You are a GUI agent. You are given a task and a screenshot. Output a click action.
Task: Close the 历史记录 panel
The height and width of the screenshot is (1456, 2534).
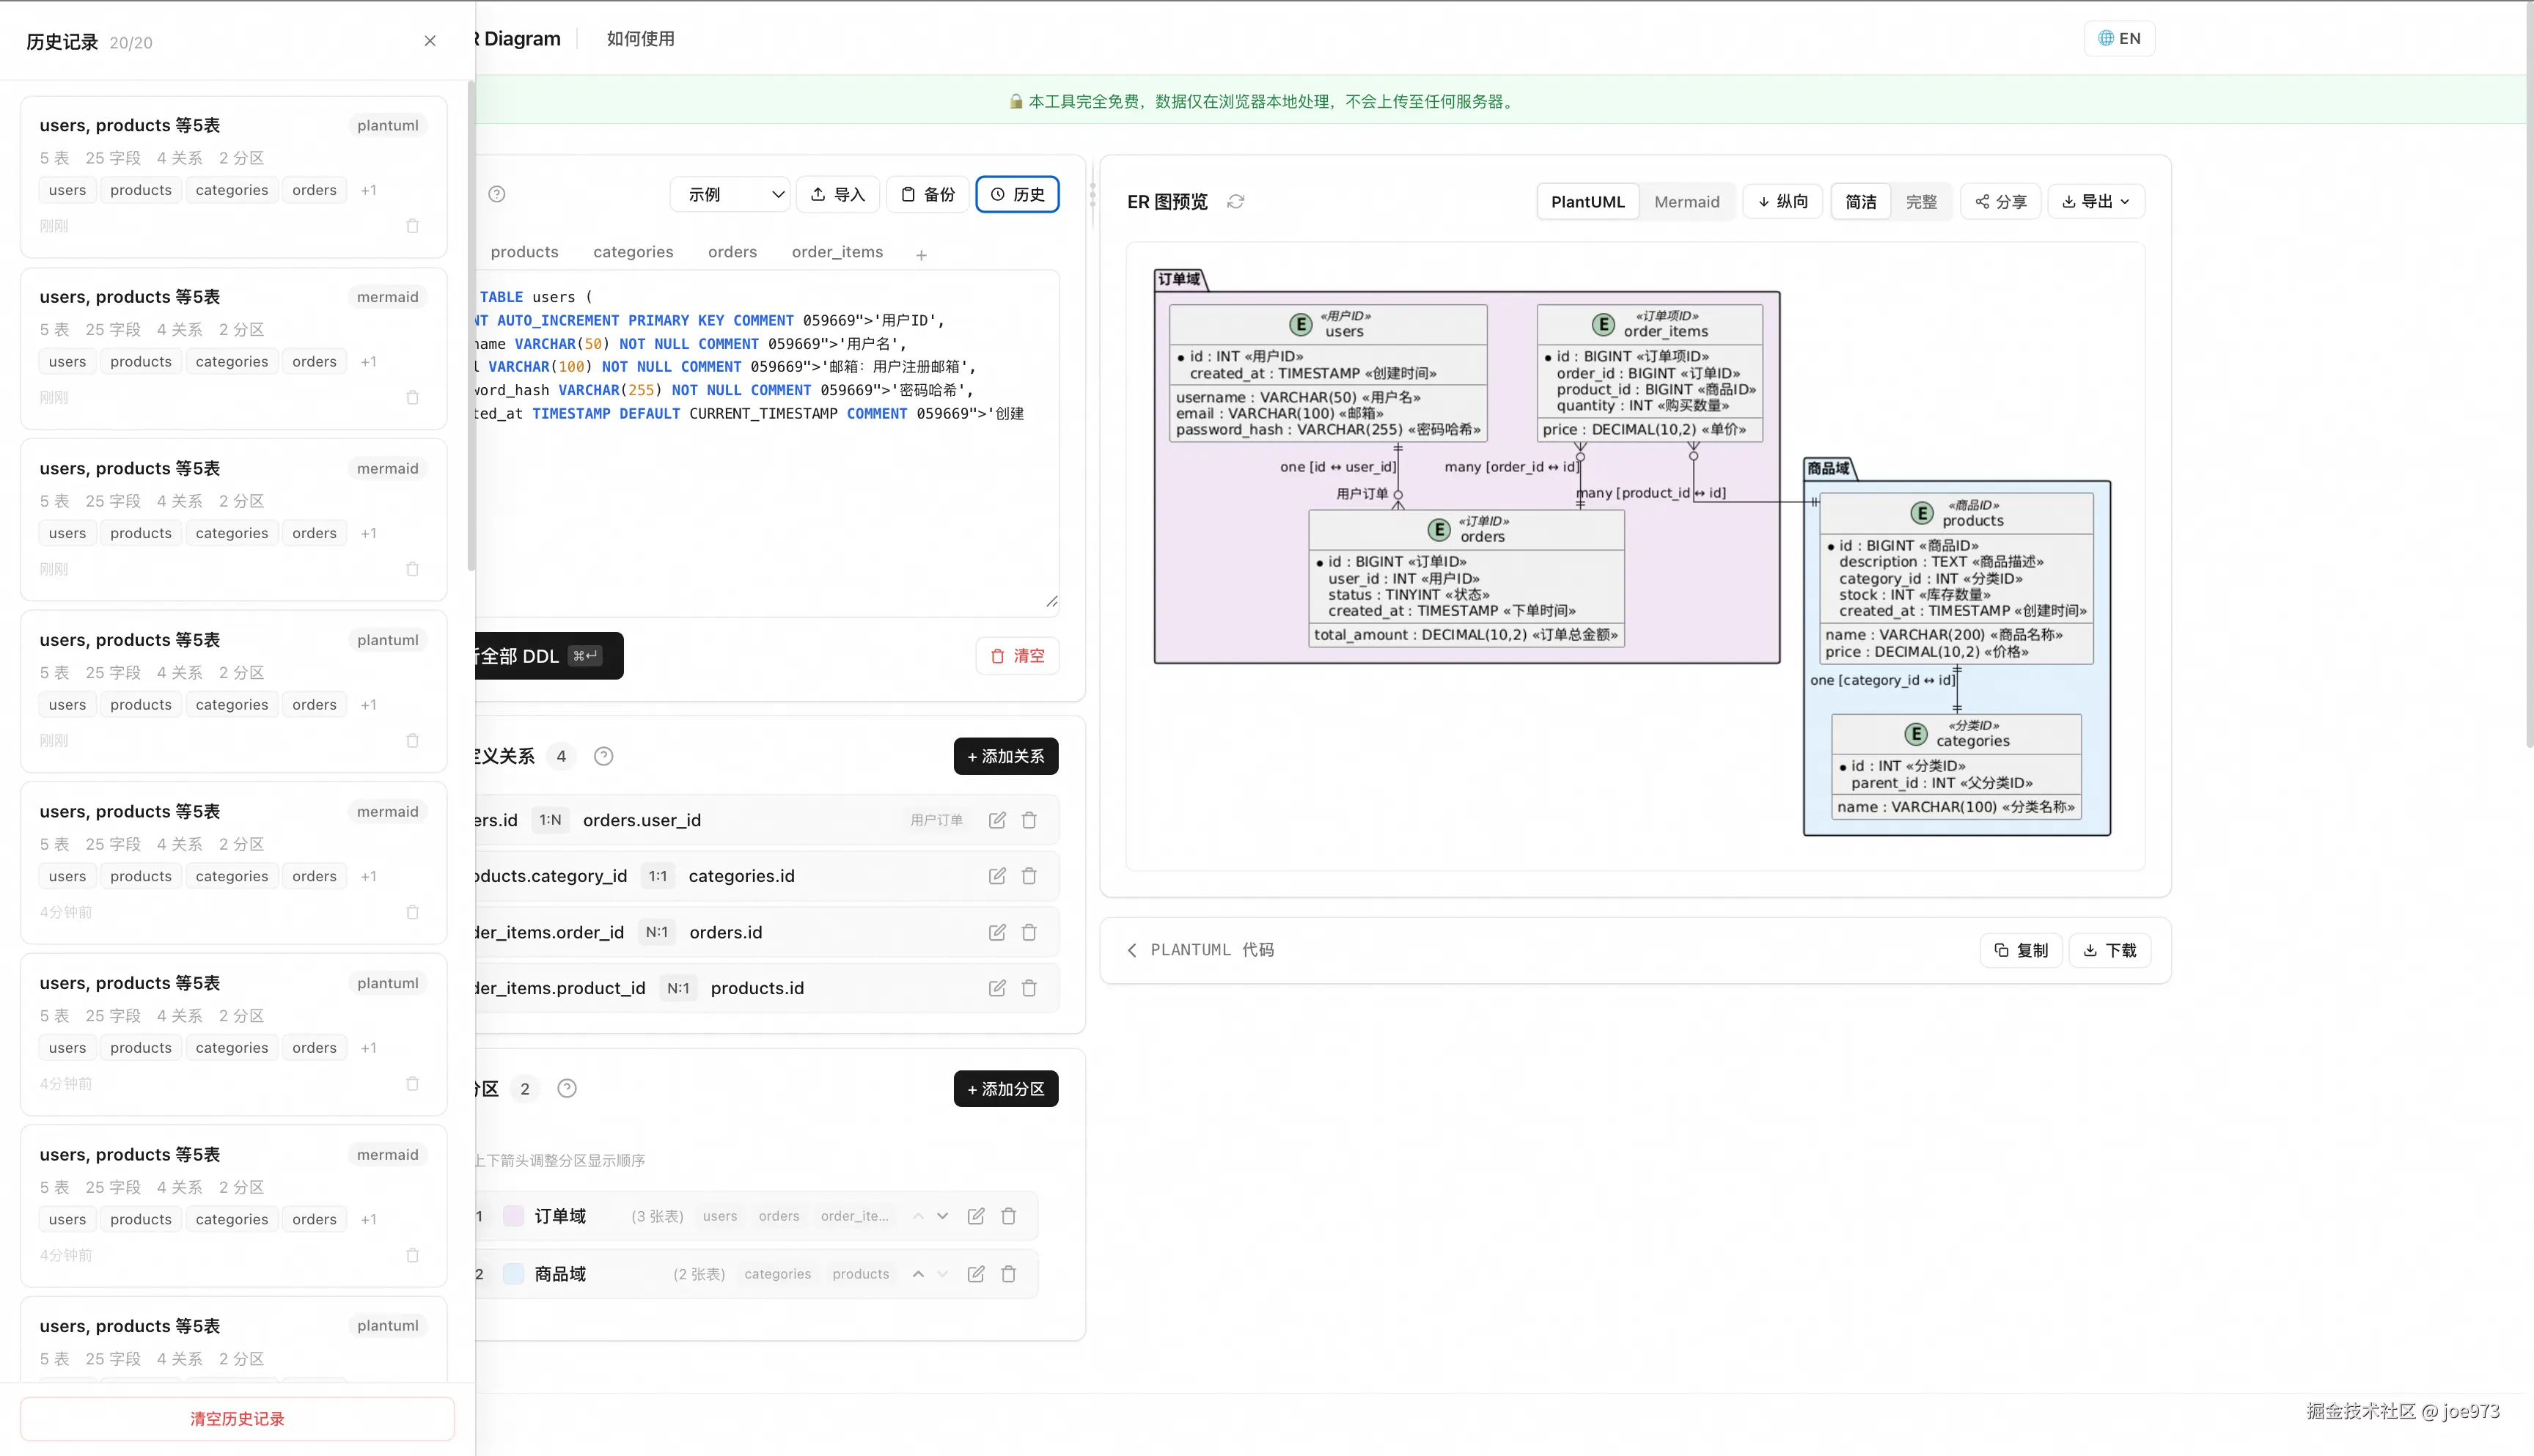coord(430,41)
